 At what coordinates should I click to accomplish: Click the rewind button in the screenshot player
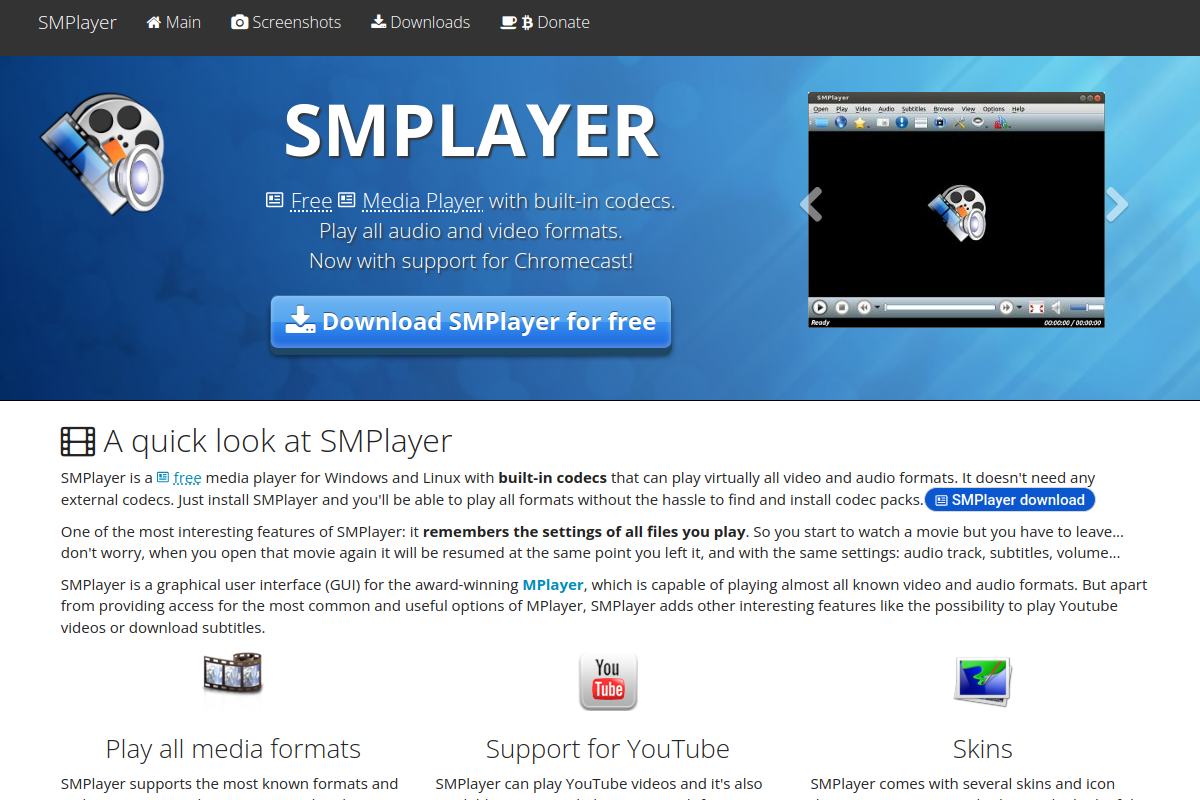point(864,308)
